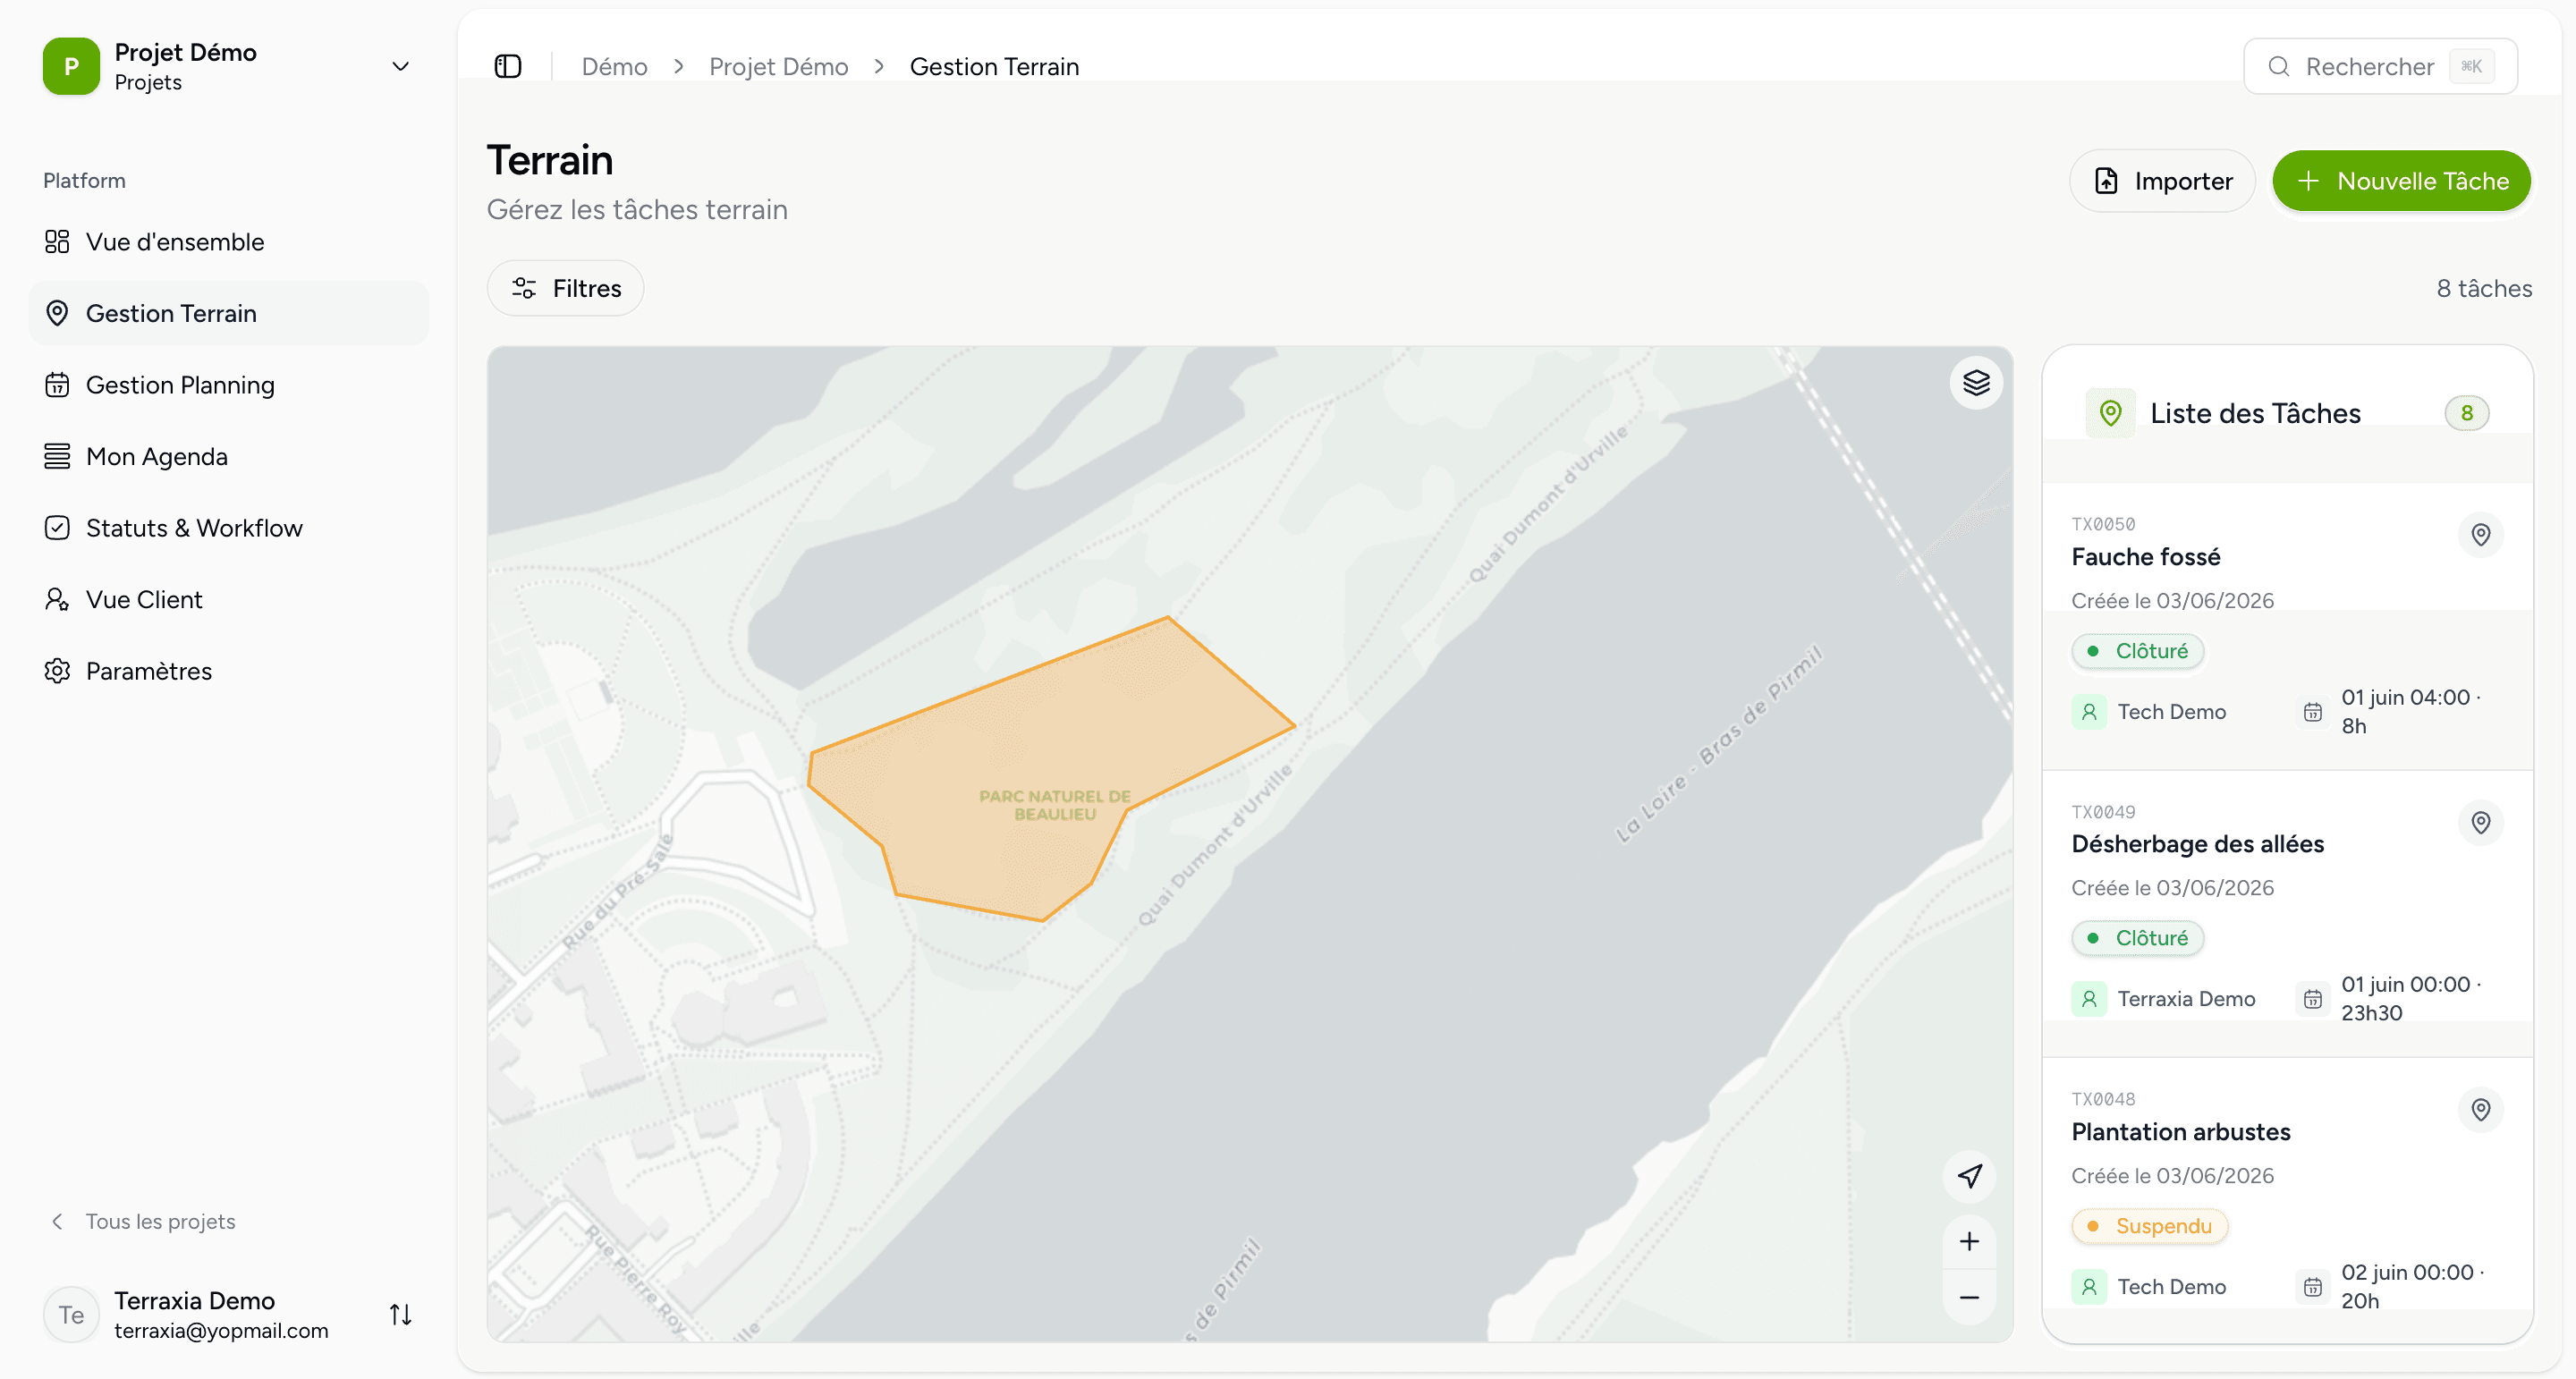Locate task TX0048 Plantation arbustes on map
Viewport: 2576px width, 1379px height.
(x=2480, y=1110)
